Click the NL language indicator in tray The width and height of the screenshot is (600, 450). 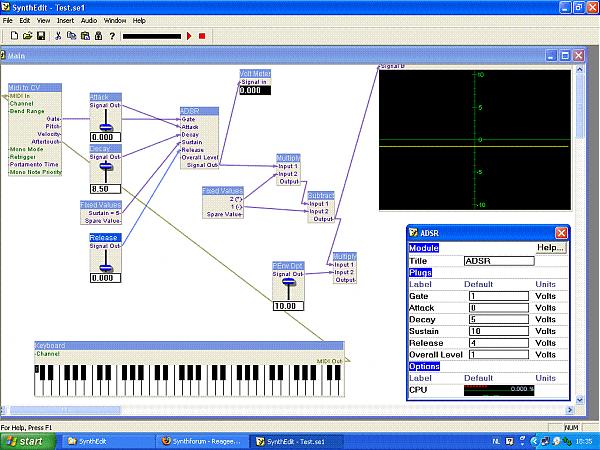click(496, 442)
